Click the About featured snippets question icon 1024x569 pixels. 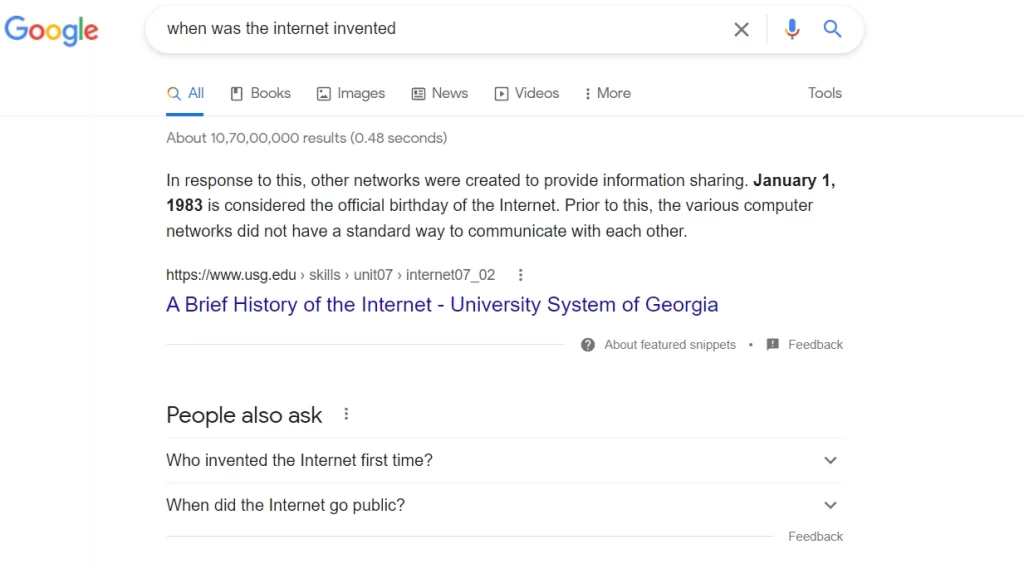click(x=588, y=345)
